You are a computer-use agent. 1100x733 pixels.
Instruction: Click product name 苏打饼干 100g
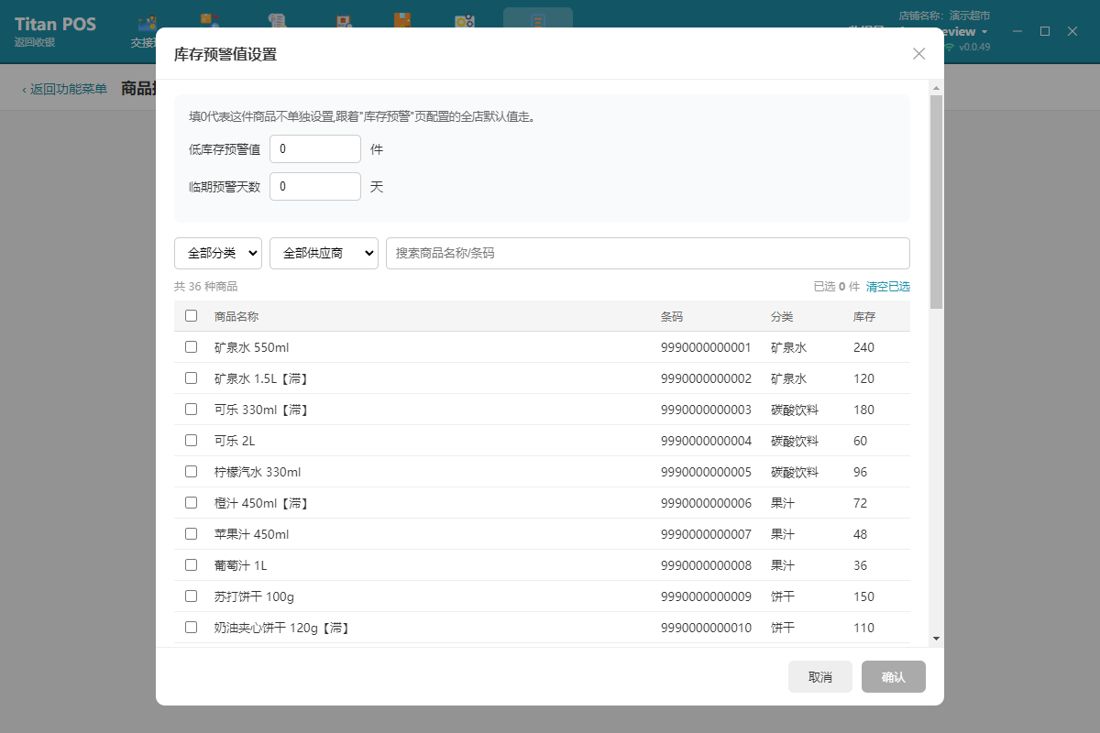click(x=254, y=596)
